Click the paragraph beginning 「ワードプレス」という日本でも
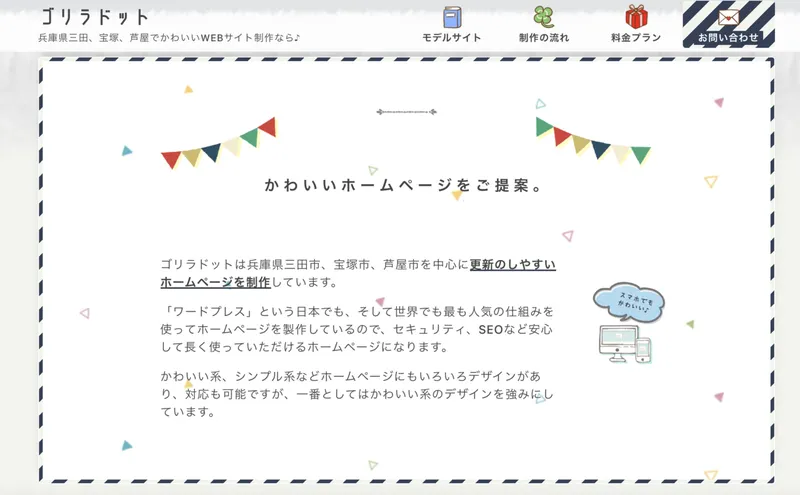Viewport: 800px width, 495px height. coord(357,329)
